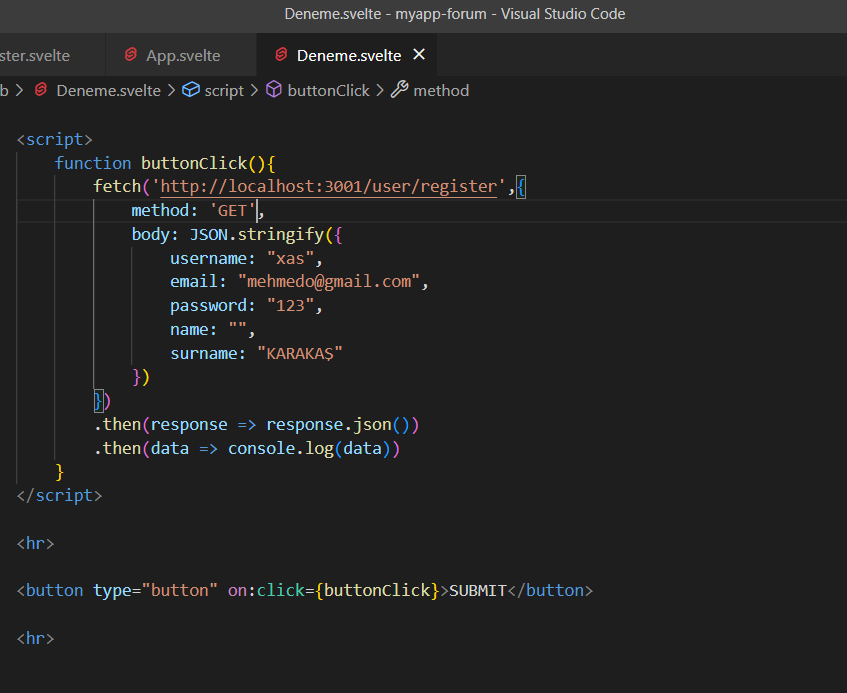Click the fetch call in the code
Viewport: 847px width, 693px height.
[x=117, y=186]
